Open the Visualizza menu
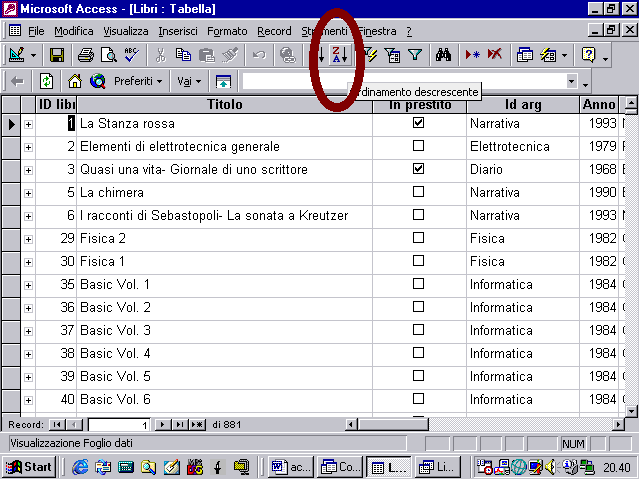The image size is (639, 479). (126, 31)
